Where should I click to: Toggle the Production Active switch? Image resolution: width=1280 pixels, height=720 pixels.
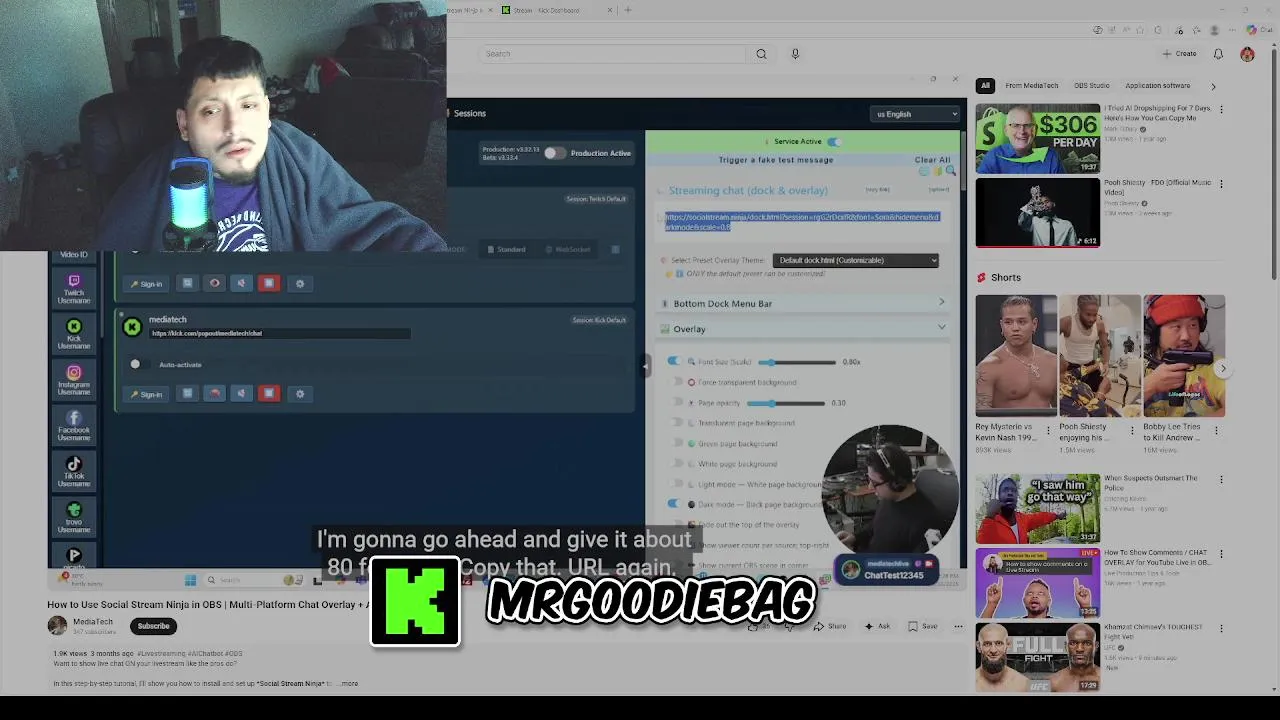point(555,153)
